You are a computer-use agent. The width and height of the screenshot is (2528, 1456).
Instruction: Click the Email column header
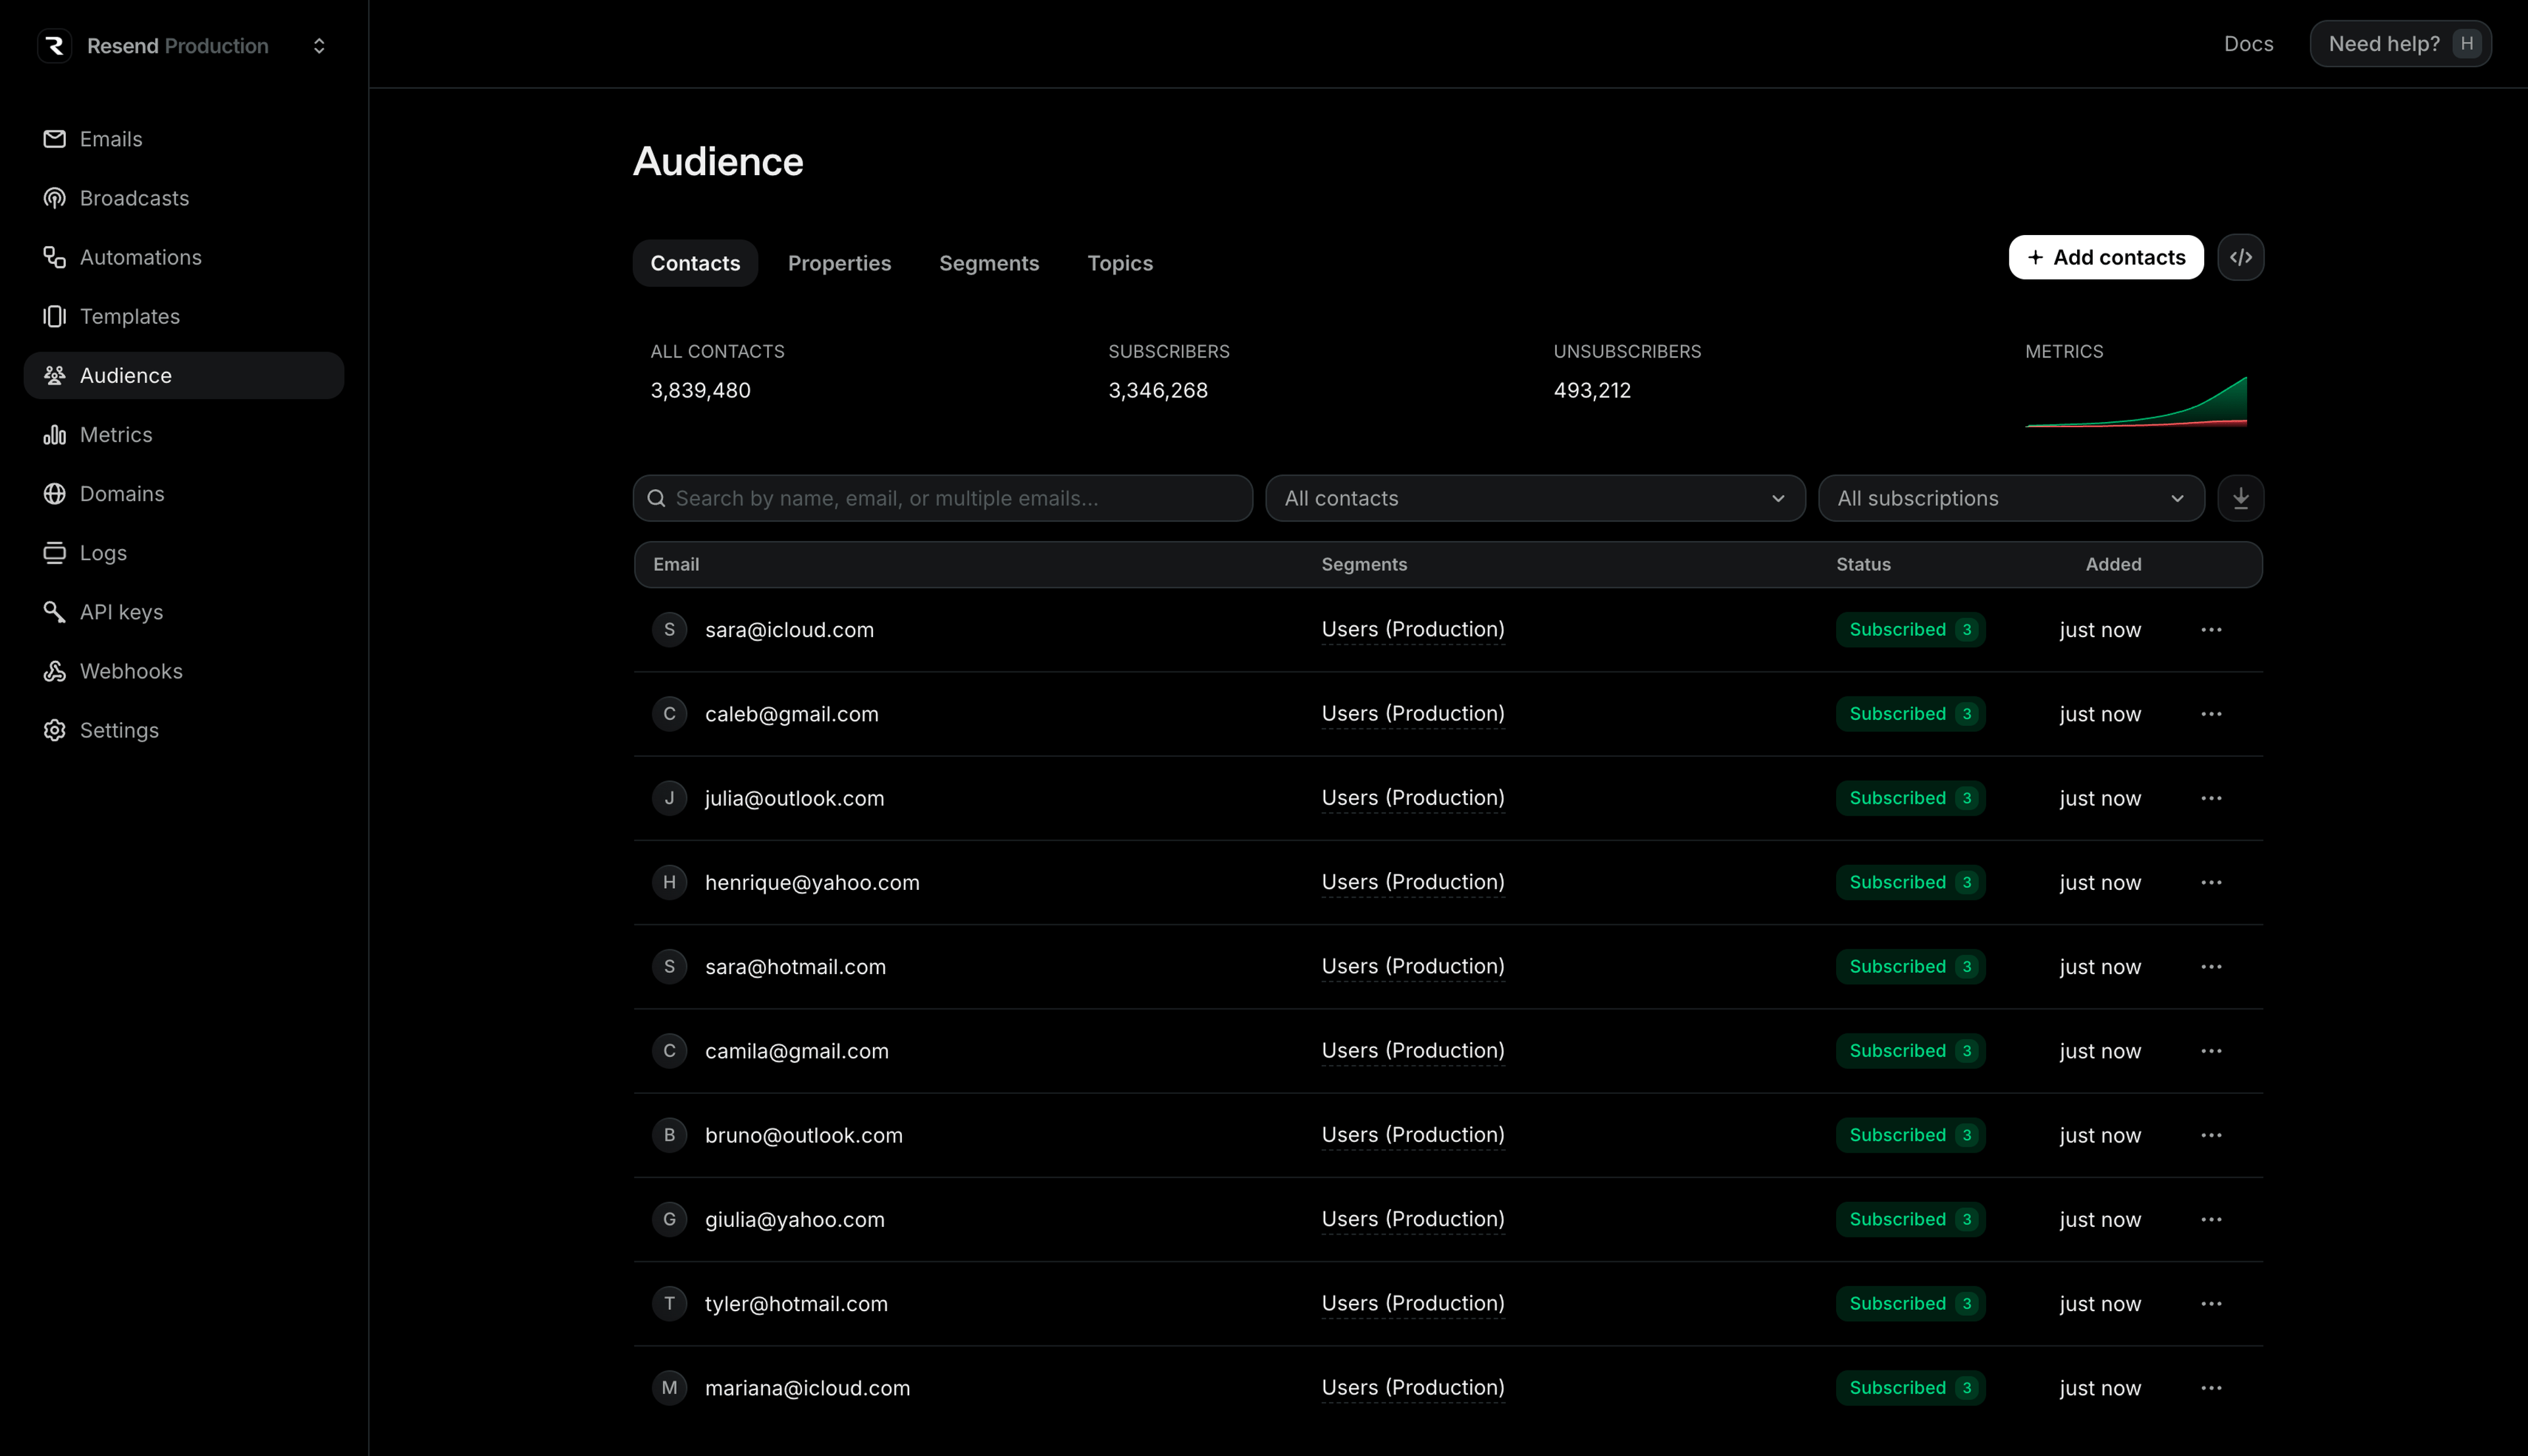(676, 564)
